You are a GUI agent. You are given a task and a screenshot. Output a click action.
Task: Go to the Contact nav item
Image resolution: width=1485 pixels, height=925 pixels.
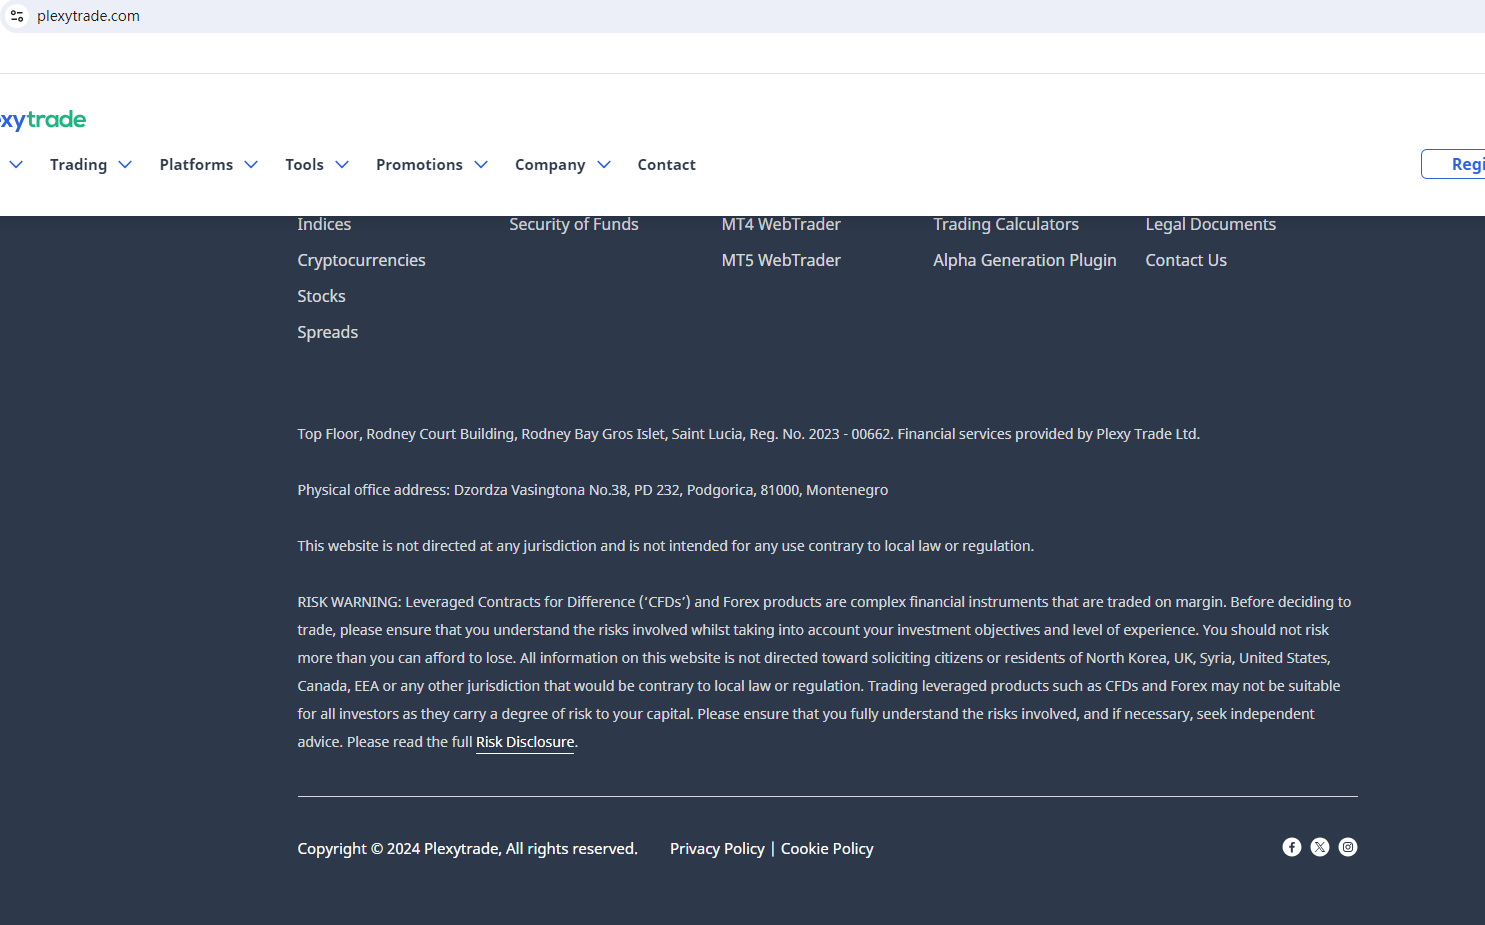click(667, 165)
